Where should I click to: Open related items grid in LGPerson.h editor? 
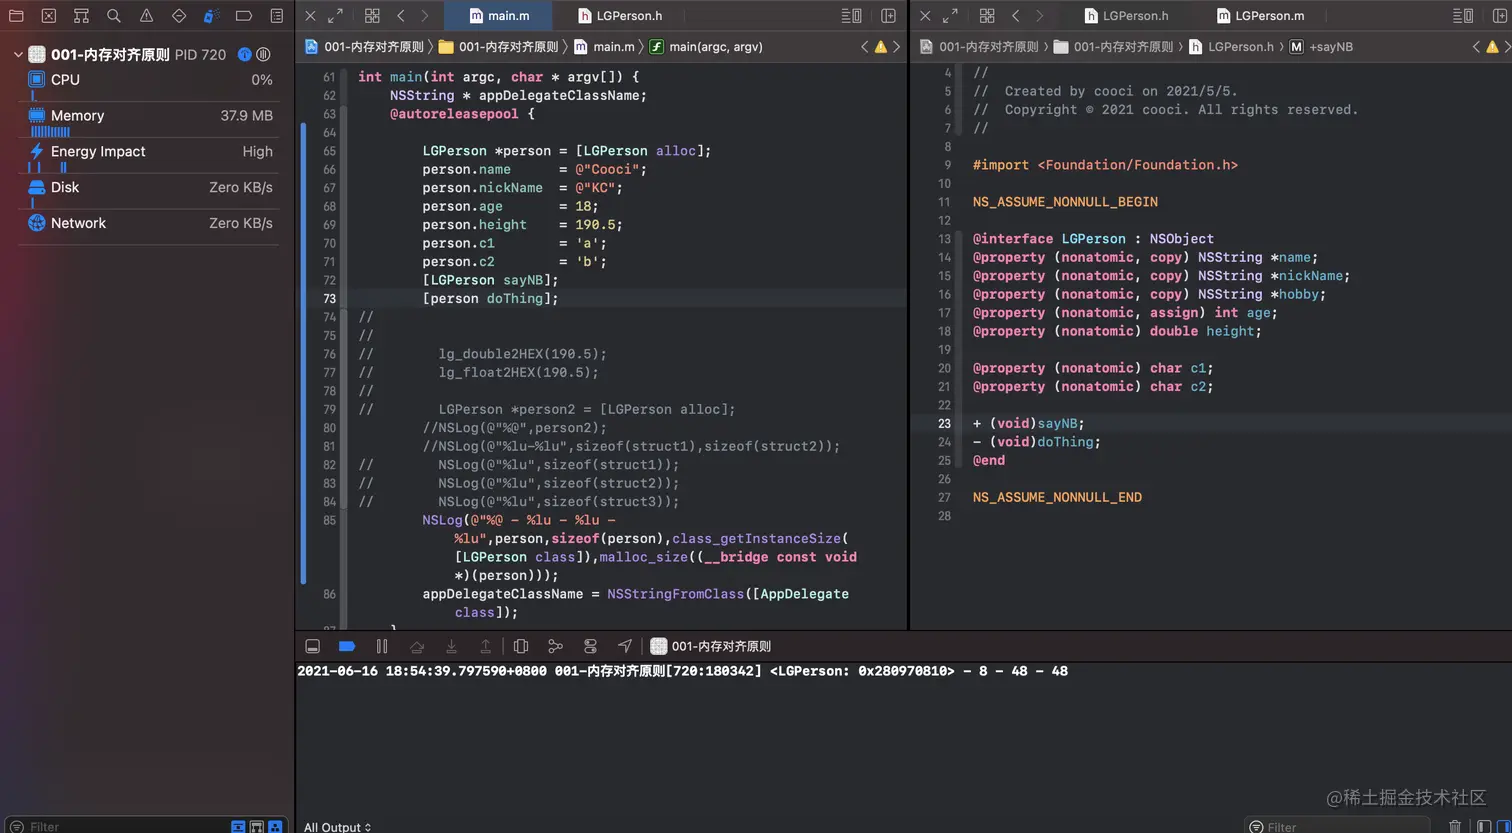point(987,16)
